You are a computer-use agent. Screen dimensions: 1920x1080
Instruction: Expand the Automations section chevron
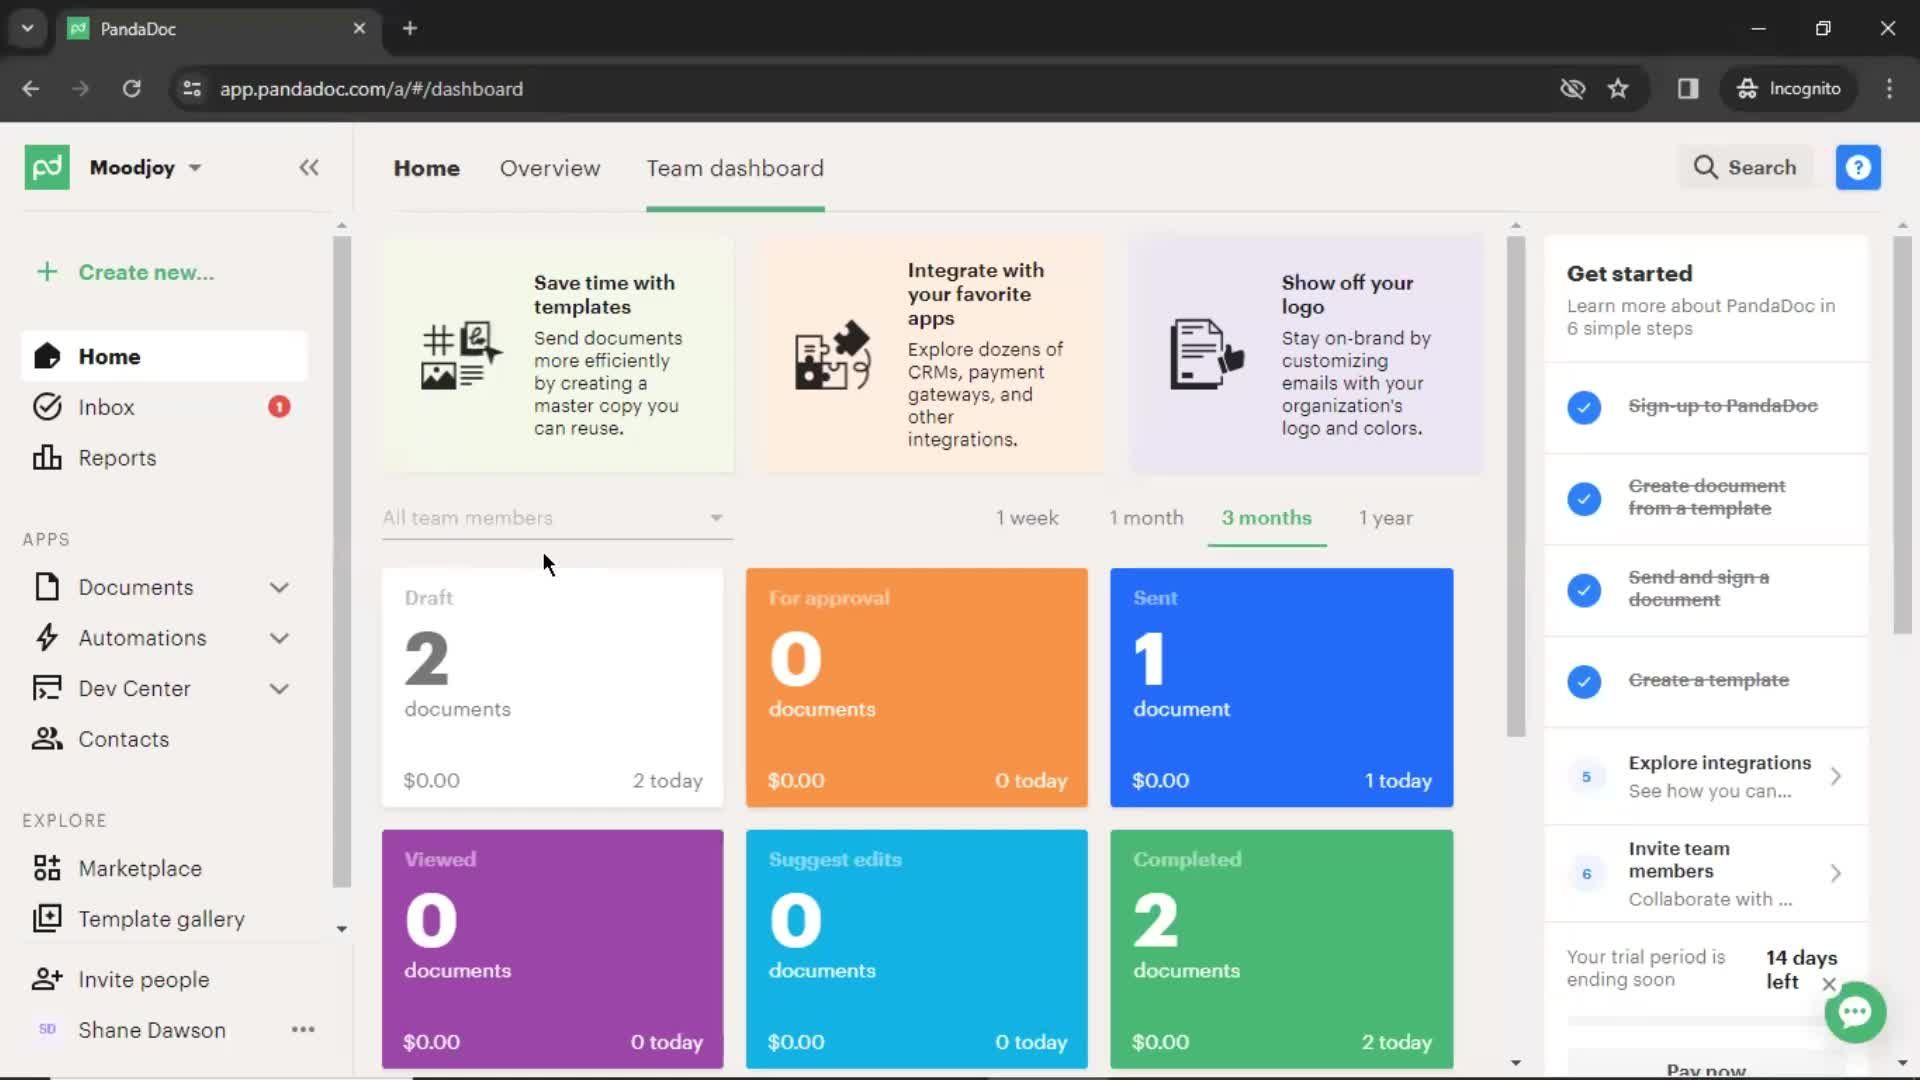point(280,638)
